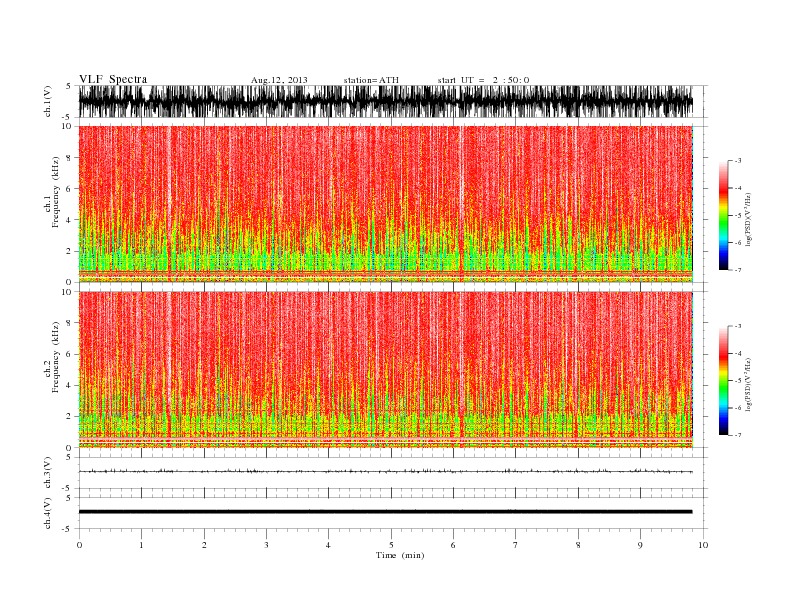Click the time axis tick label "6"
Viewport: 792px width, 612px height.
coord(453,545)
